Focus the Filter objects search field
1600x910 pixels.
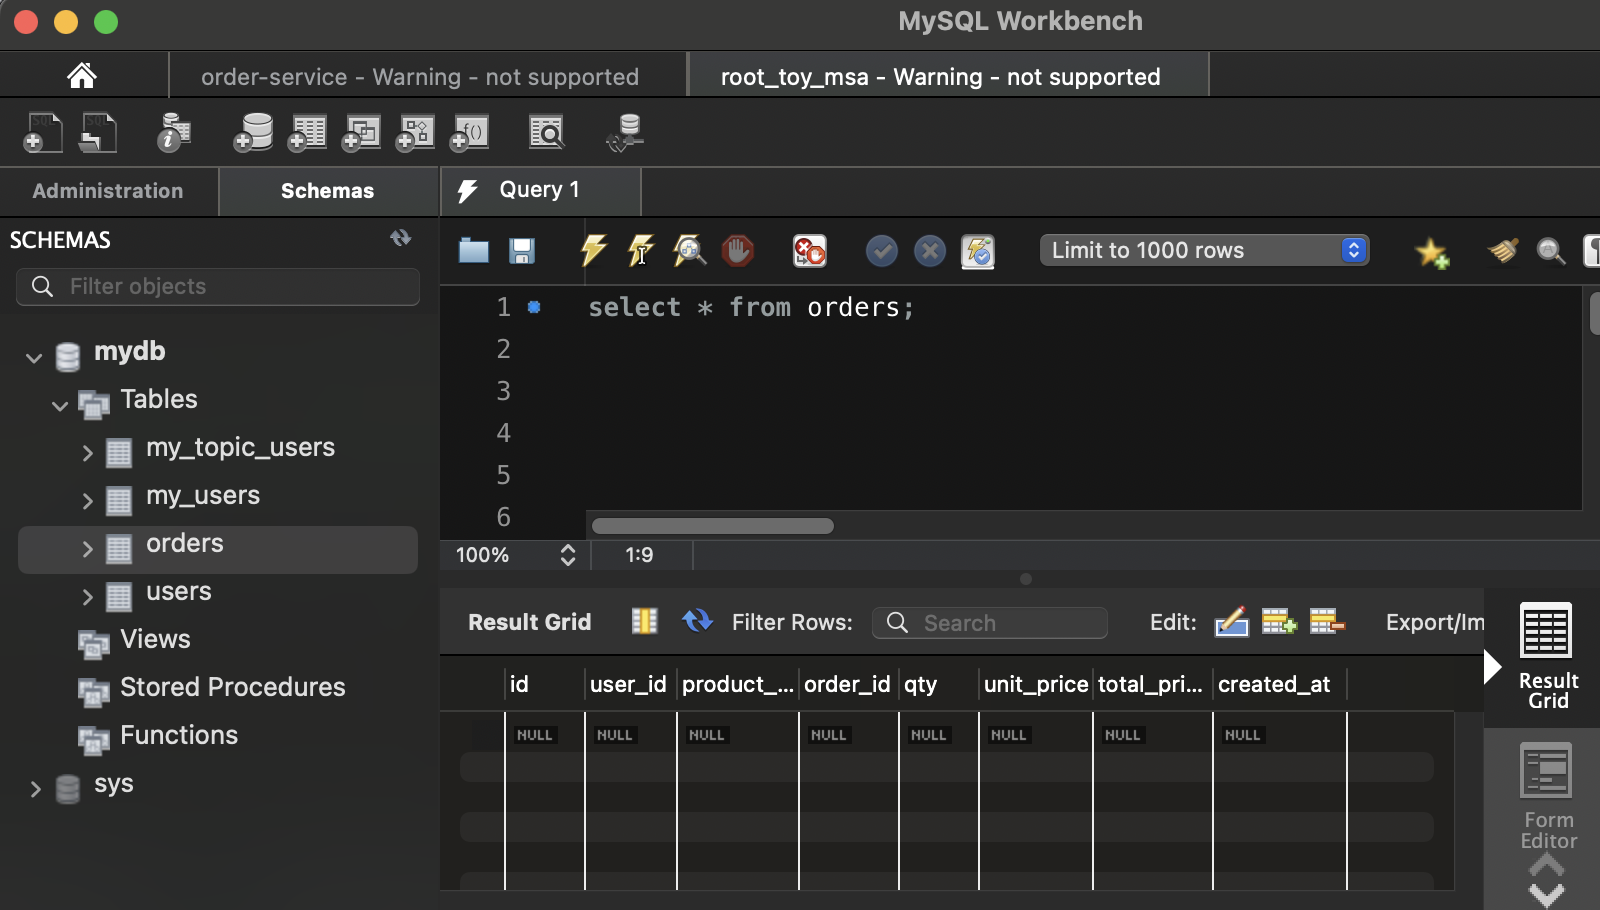coord(218,286)
